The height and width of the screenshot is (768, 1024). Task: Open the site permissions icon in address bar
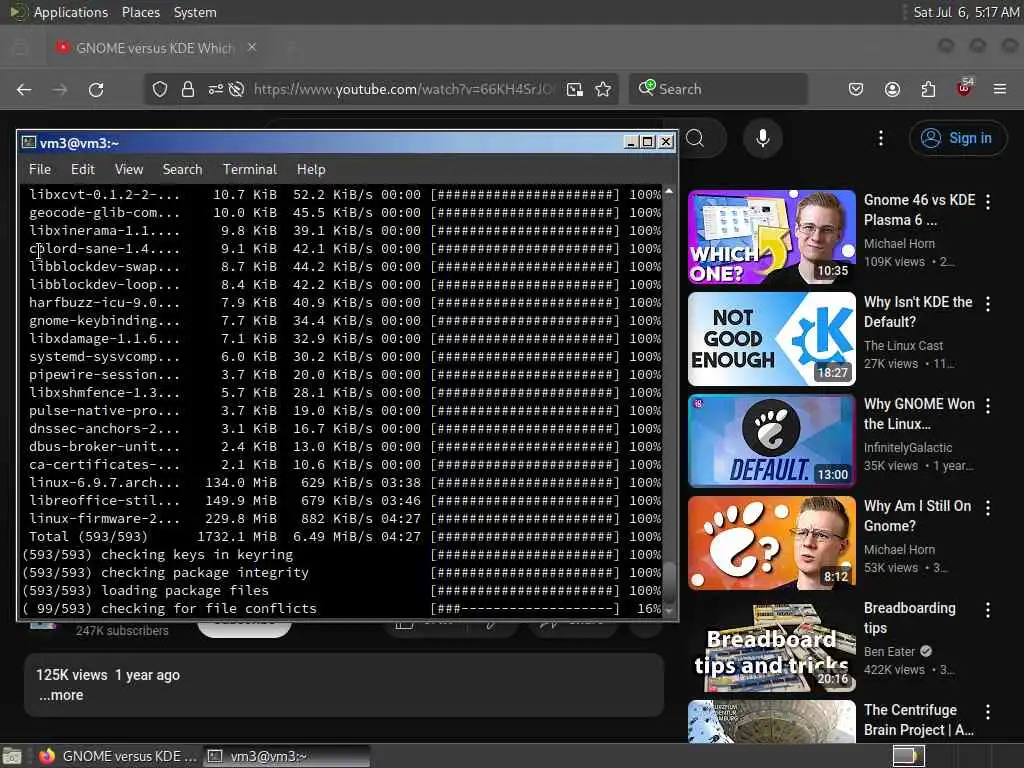[216, 89]
